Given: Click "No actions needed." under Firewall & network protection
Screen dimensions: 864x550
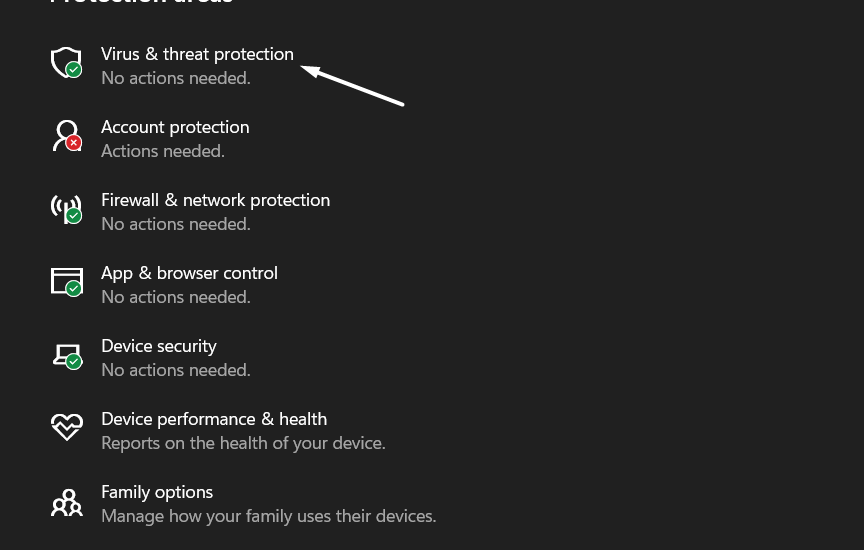Looking at the screenshot, I should [176, 224].
